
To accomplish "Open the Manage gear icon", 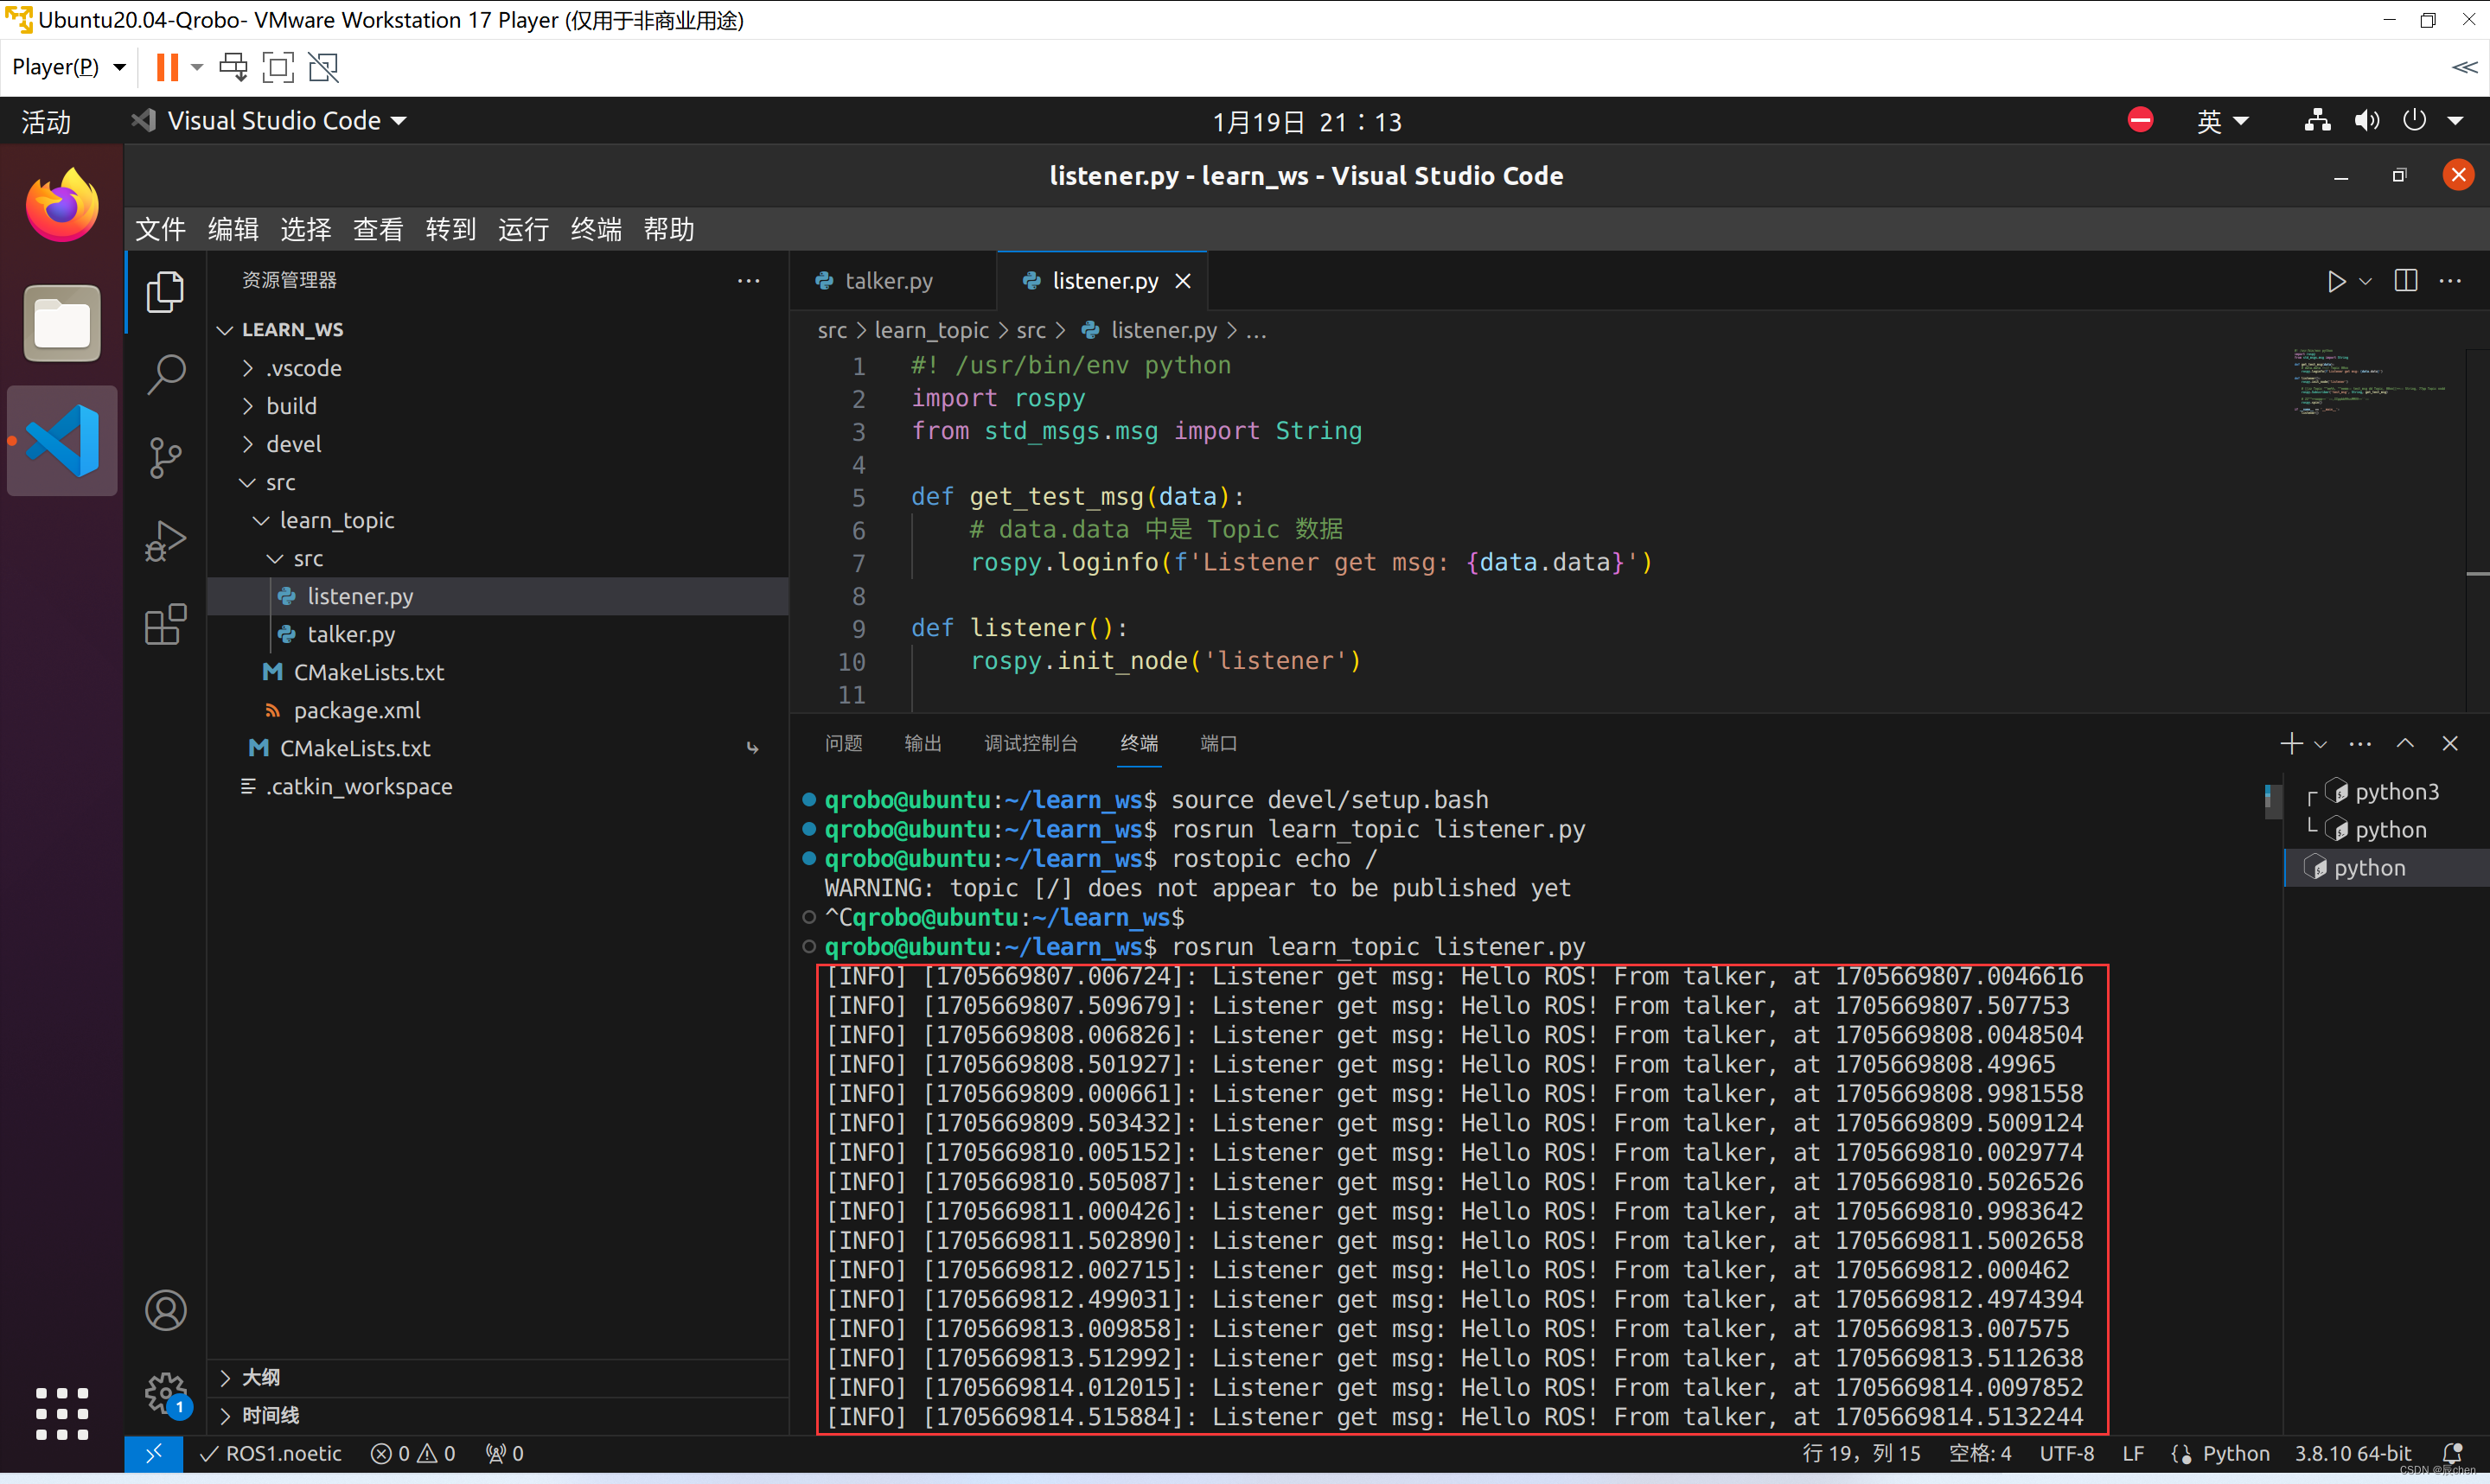I will point(165,1392).
